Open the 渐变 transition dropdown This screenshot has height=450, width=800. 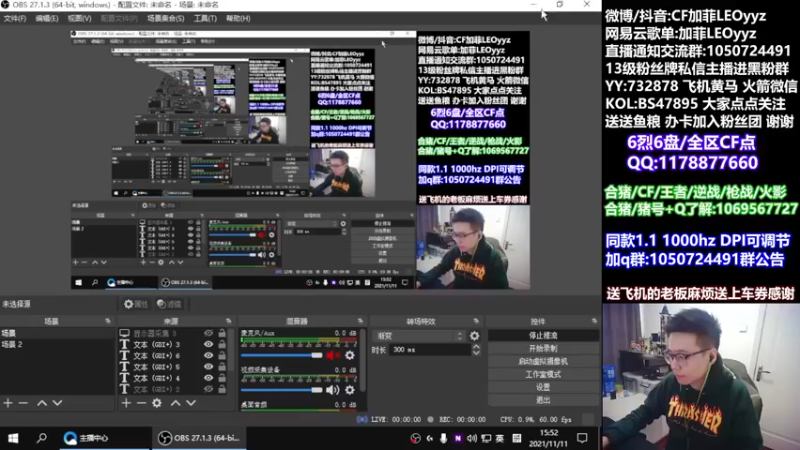coord(419,336)
